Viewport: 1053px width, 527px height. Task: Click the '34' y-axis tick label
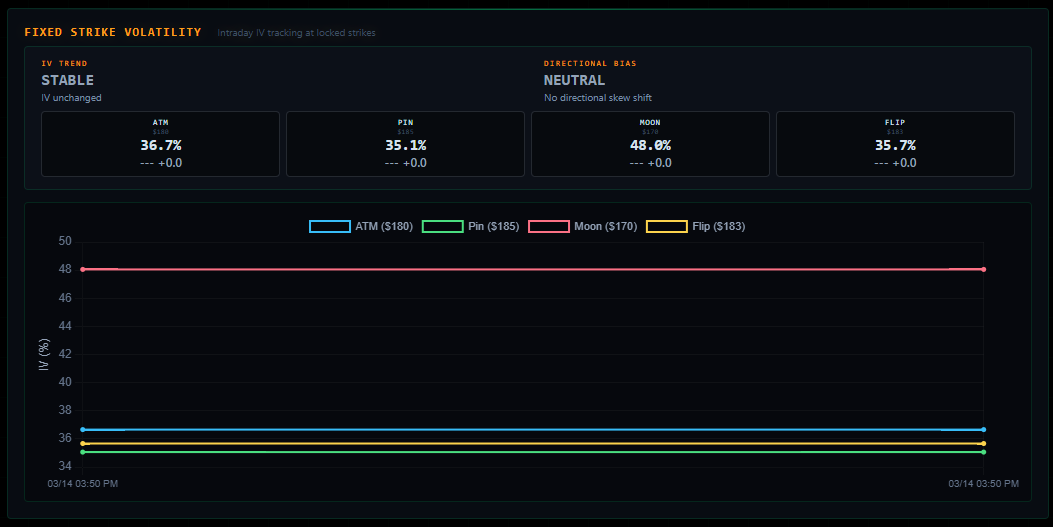[x=65, y=467]
